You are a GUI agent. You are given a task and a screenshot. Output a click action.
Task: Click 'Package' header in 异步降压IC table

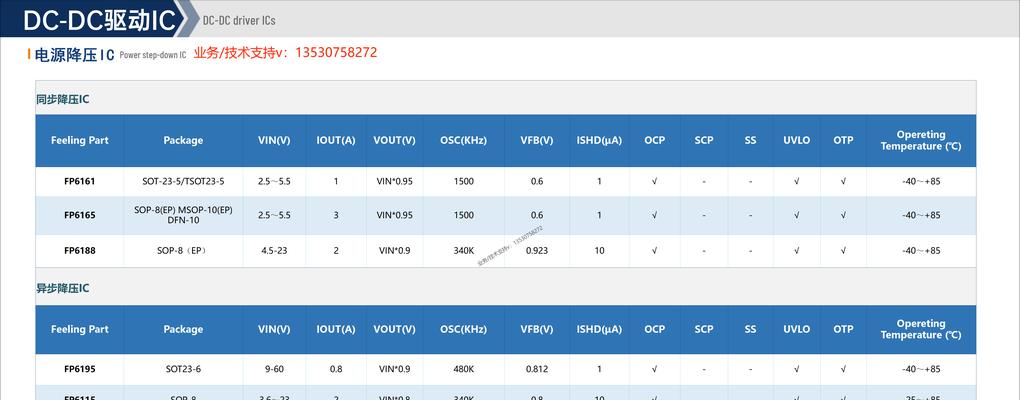click(183, 330)
